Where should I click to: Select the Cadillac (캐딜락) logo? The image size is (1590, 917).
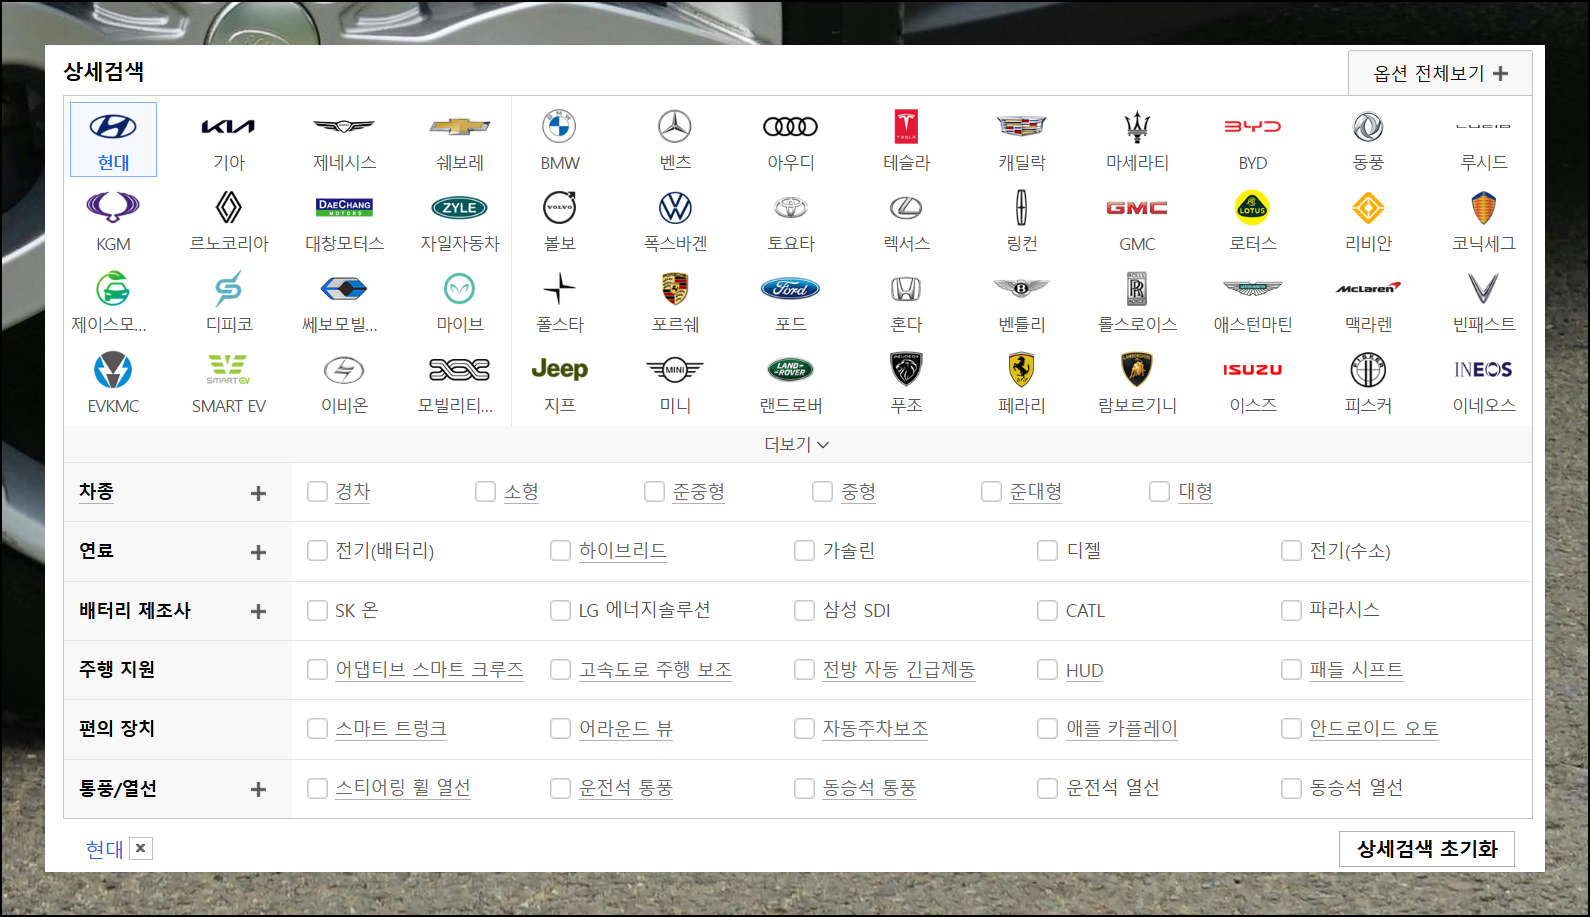[1022, 127]
